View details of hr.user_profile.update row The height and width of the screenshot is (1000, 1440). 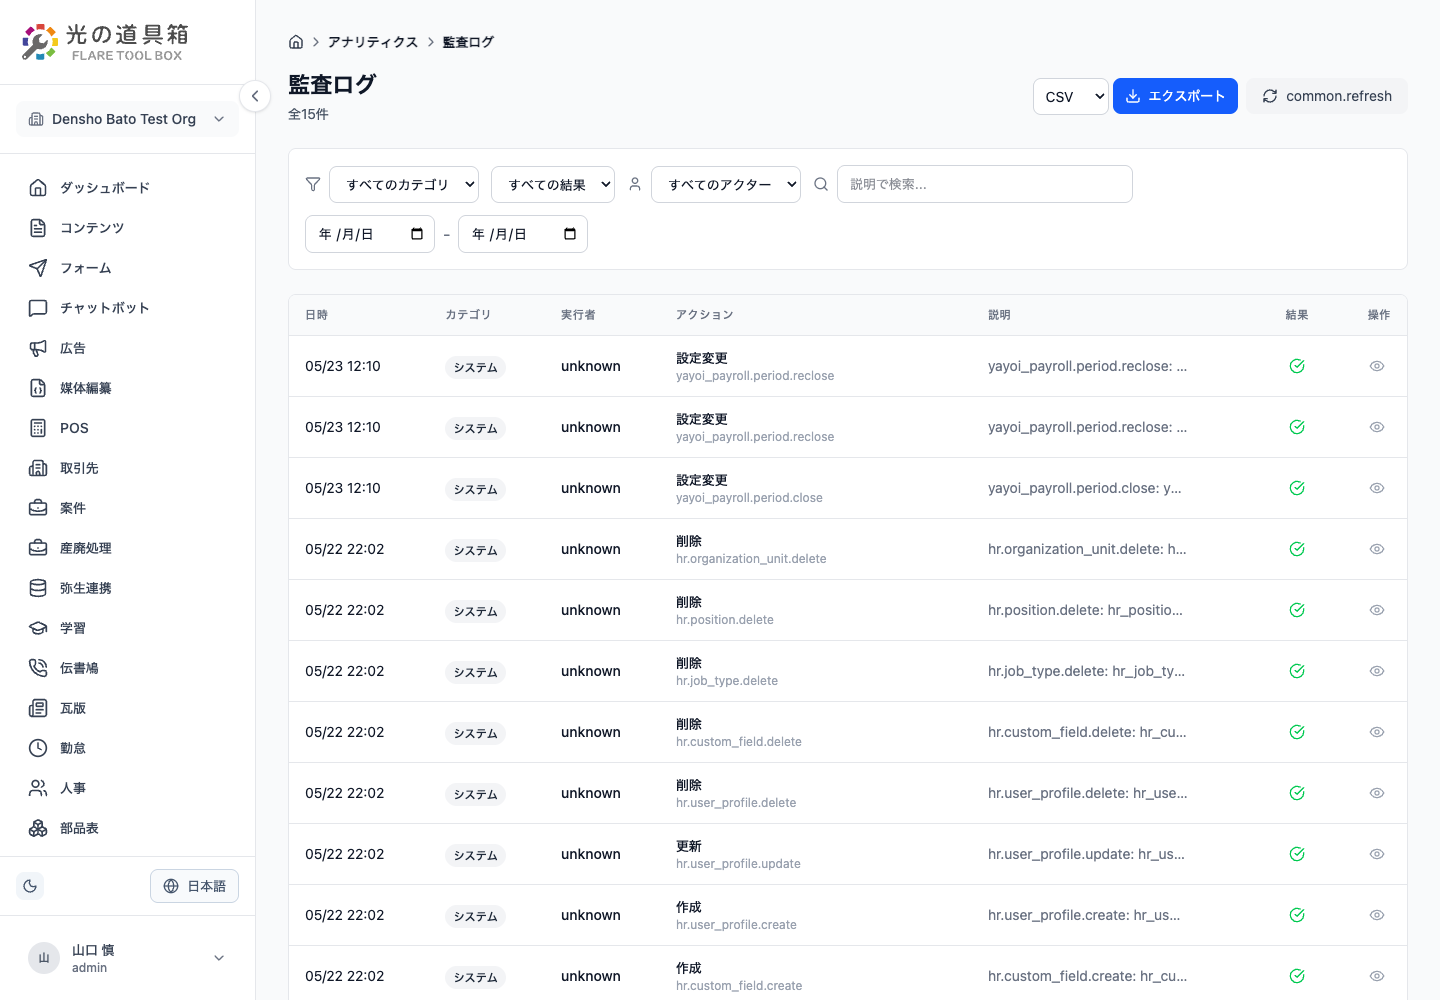click(x=1377, y=854)
